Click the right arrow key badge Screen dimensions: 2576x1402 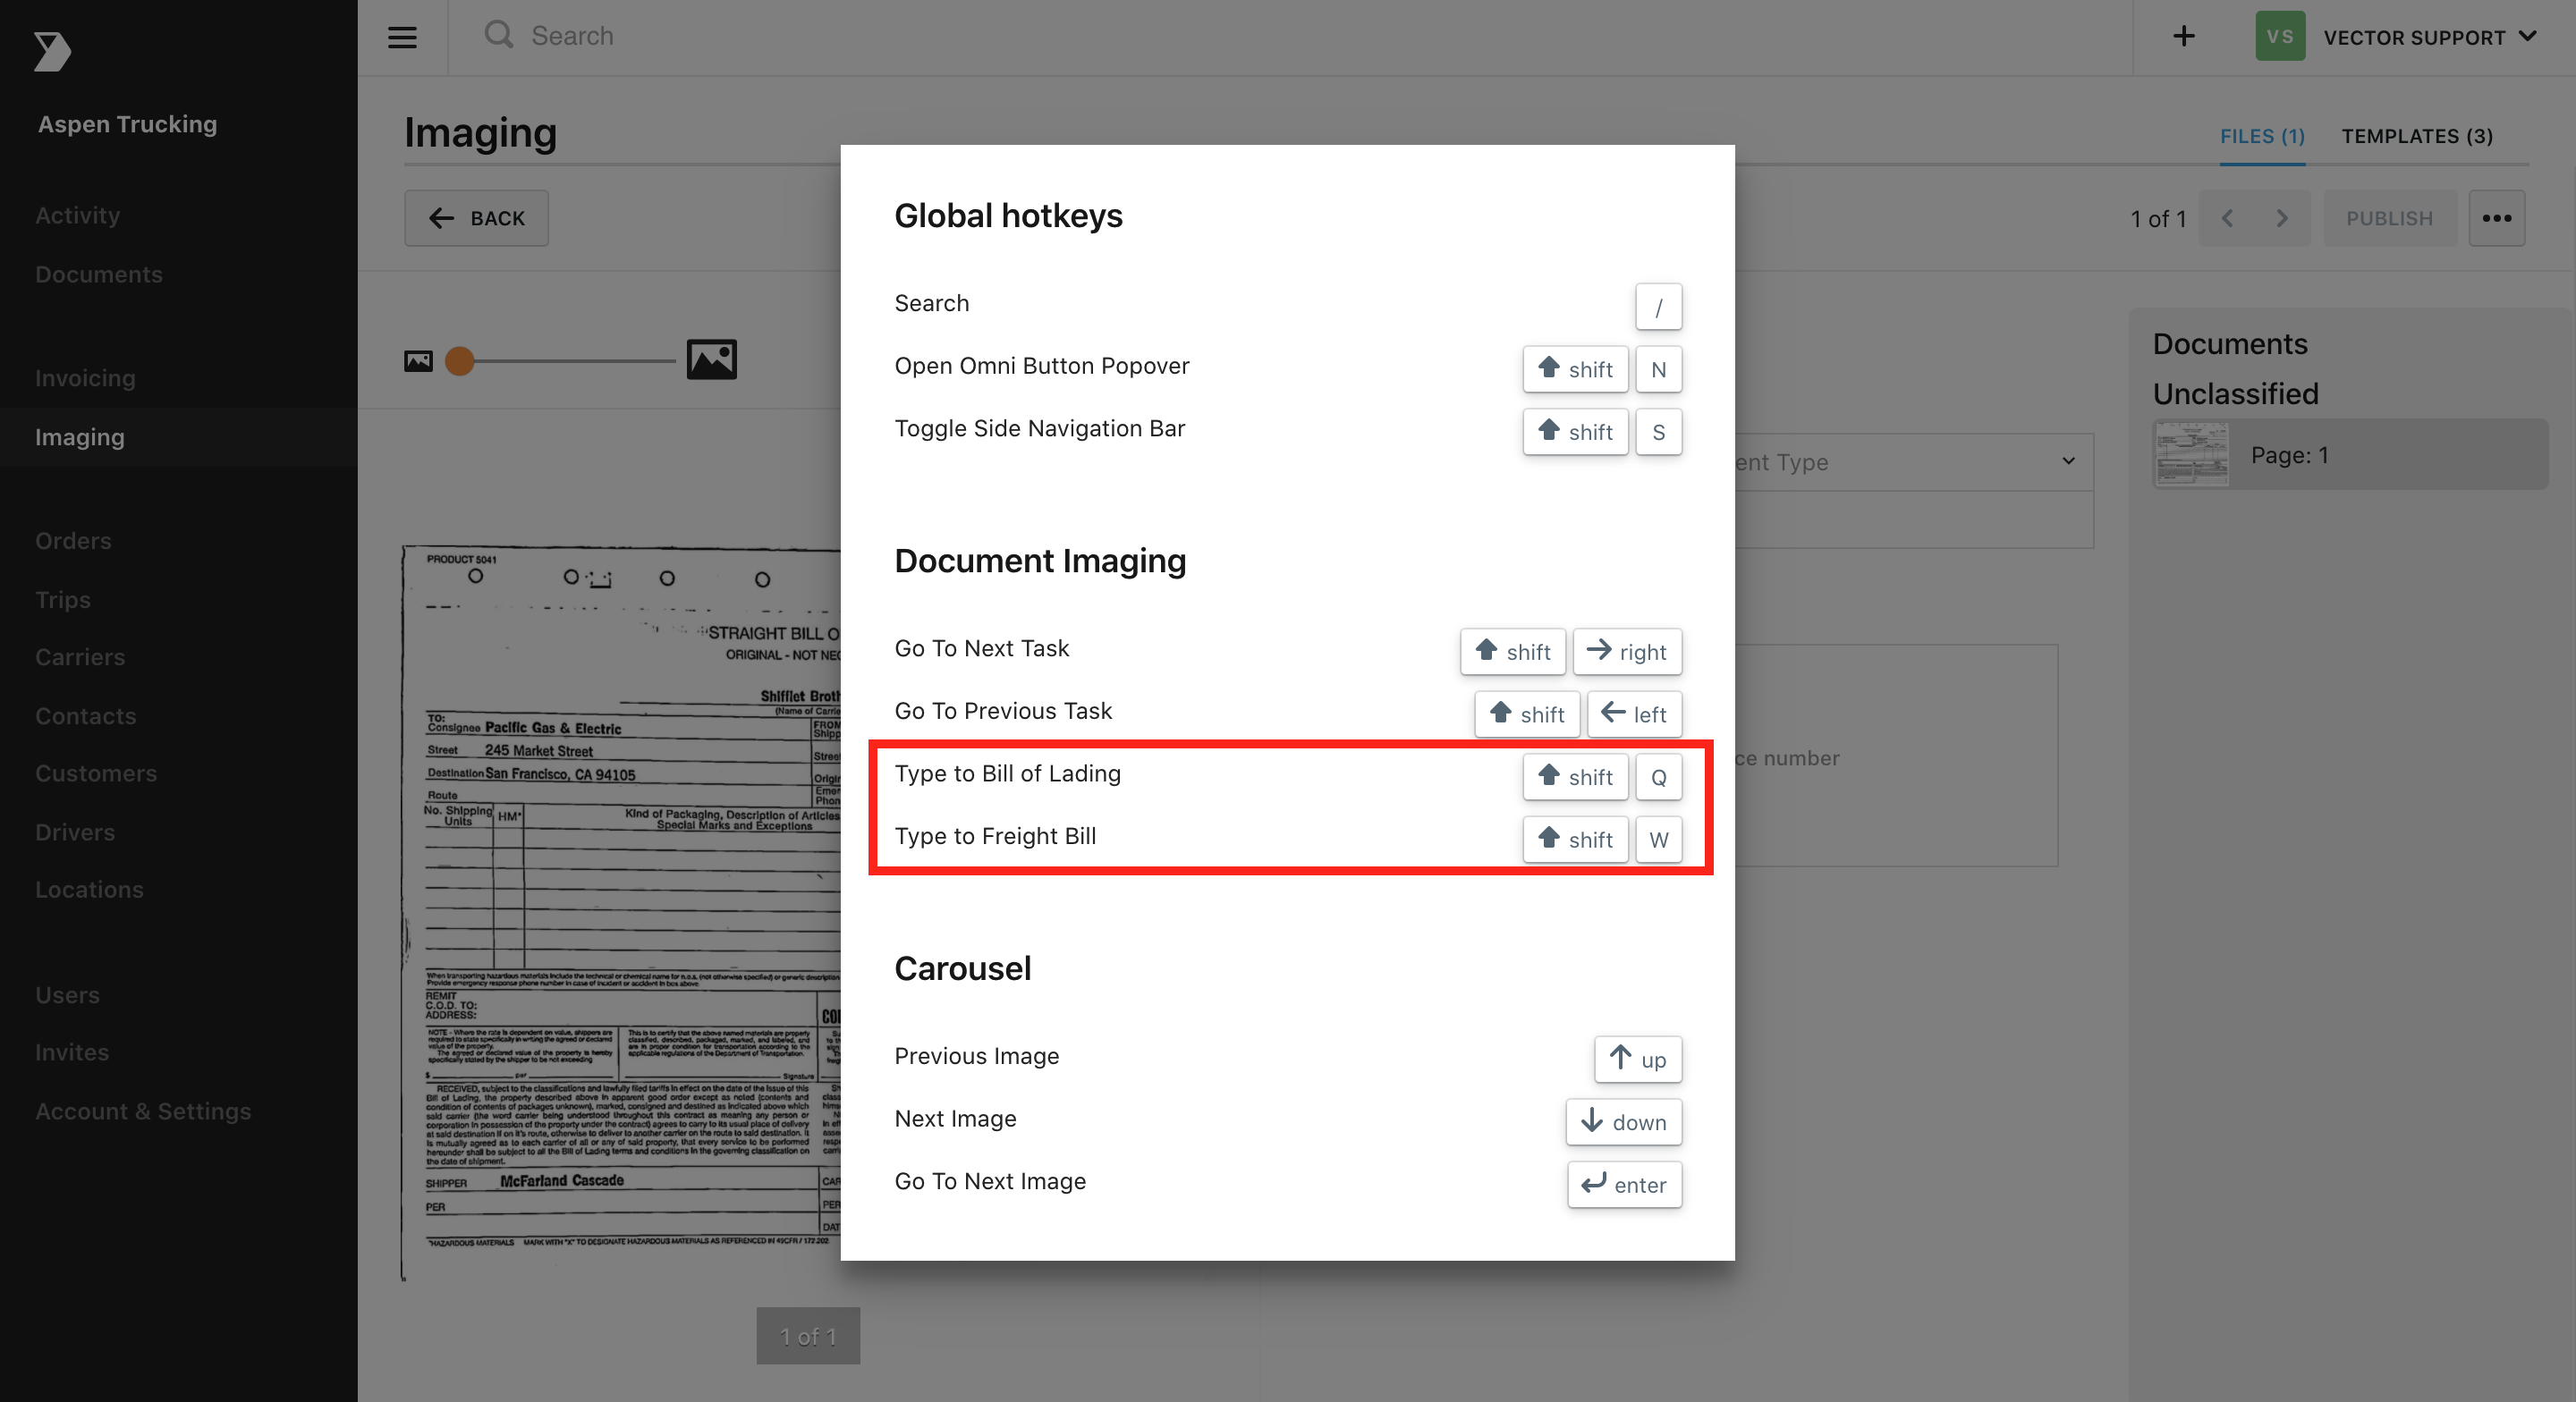pos(1627,652)
